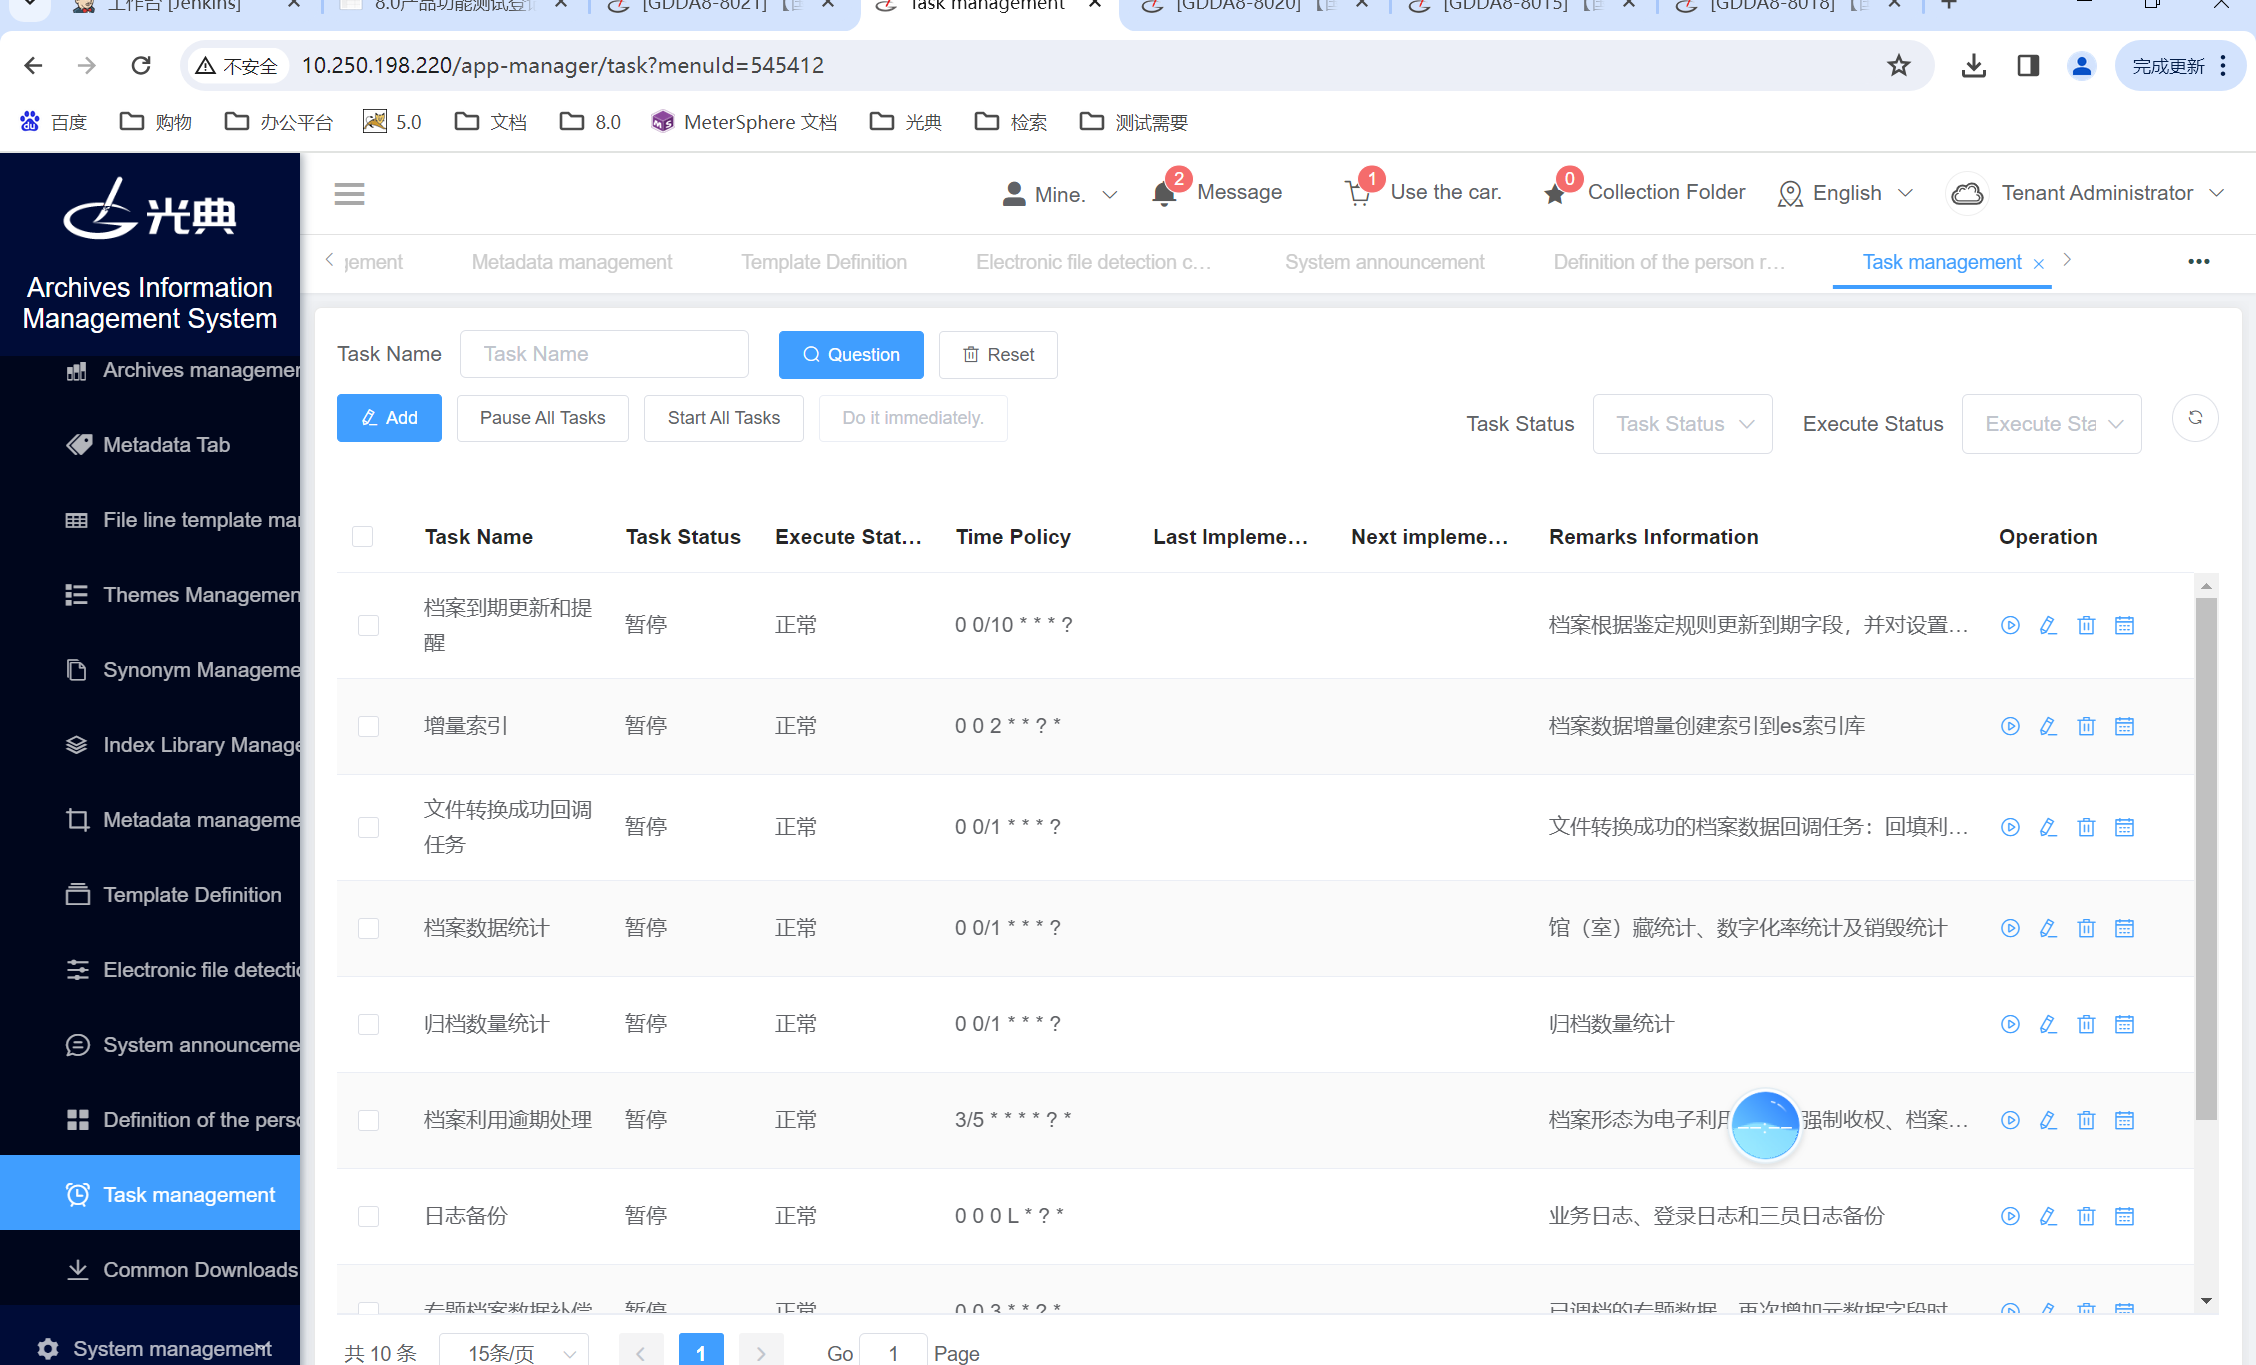Run the 档案到期更新和提醒 task now
The width and height of the screenshot is (2256, 1365).
pos(2010,625)
